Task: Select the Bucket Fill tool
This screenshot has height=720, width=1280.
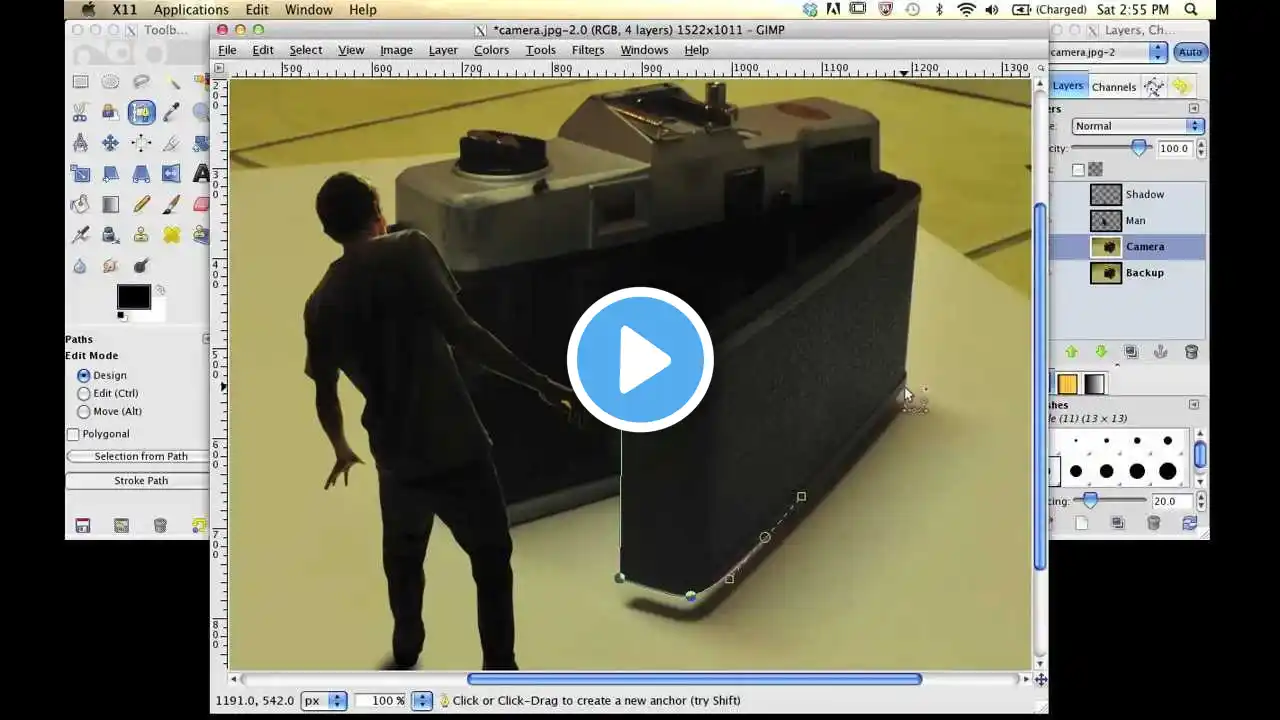Action: (80, 205)
